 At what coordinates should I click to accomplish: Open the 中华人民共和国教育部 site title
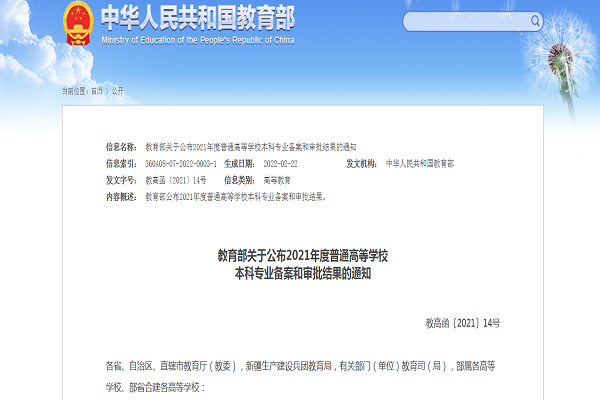tap(198, 18)
